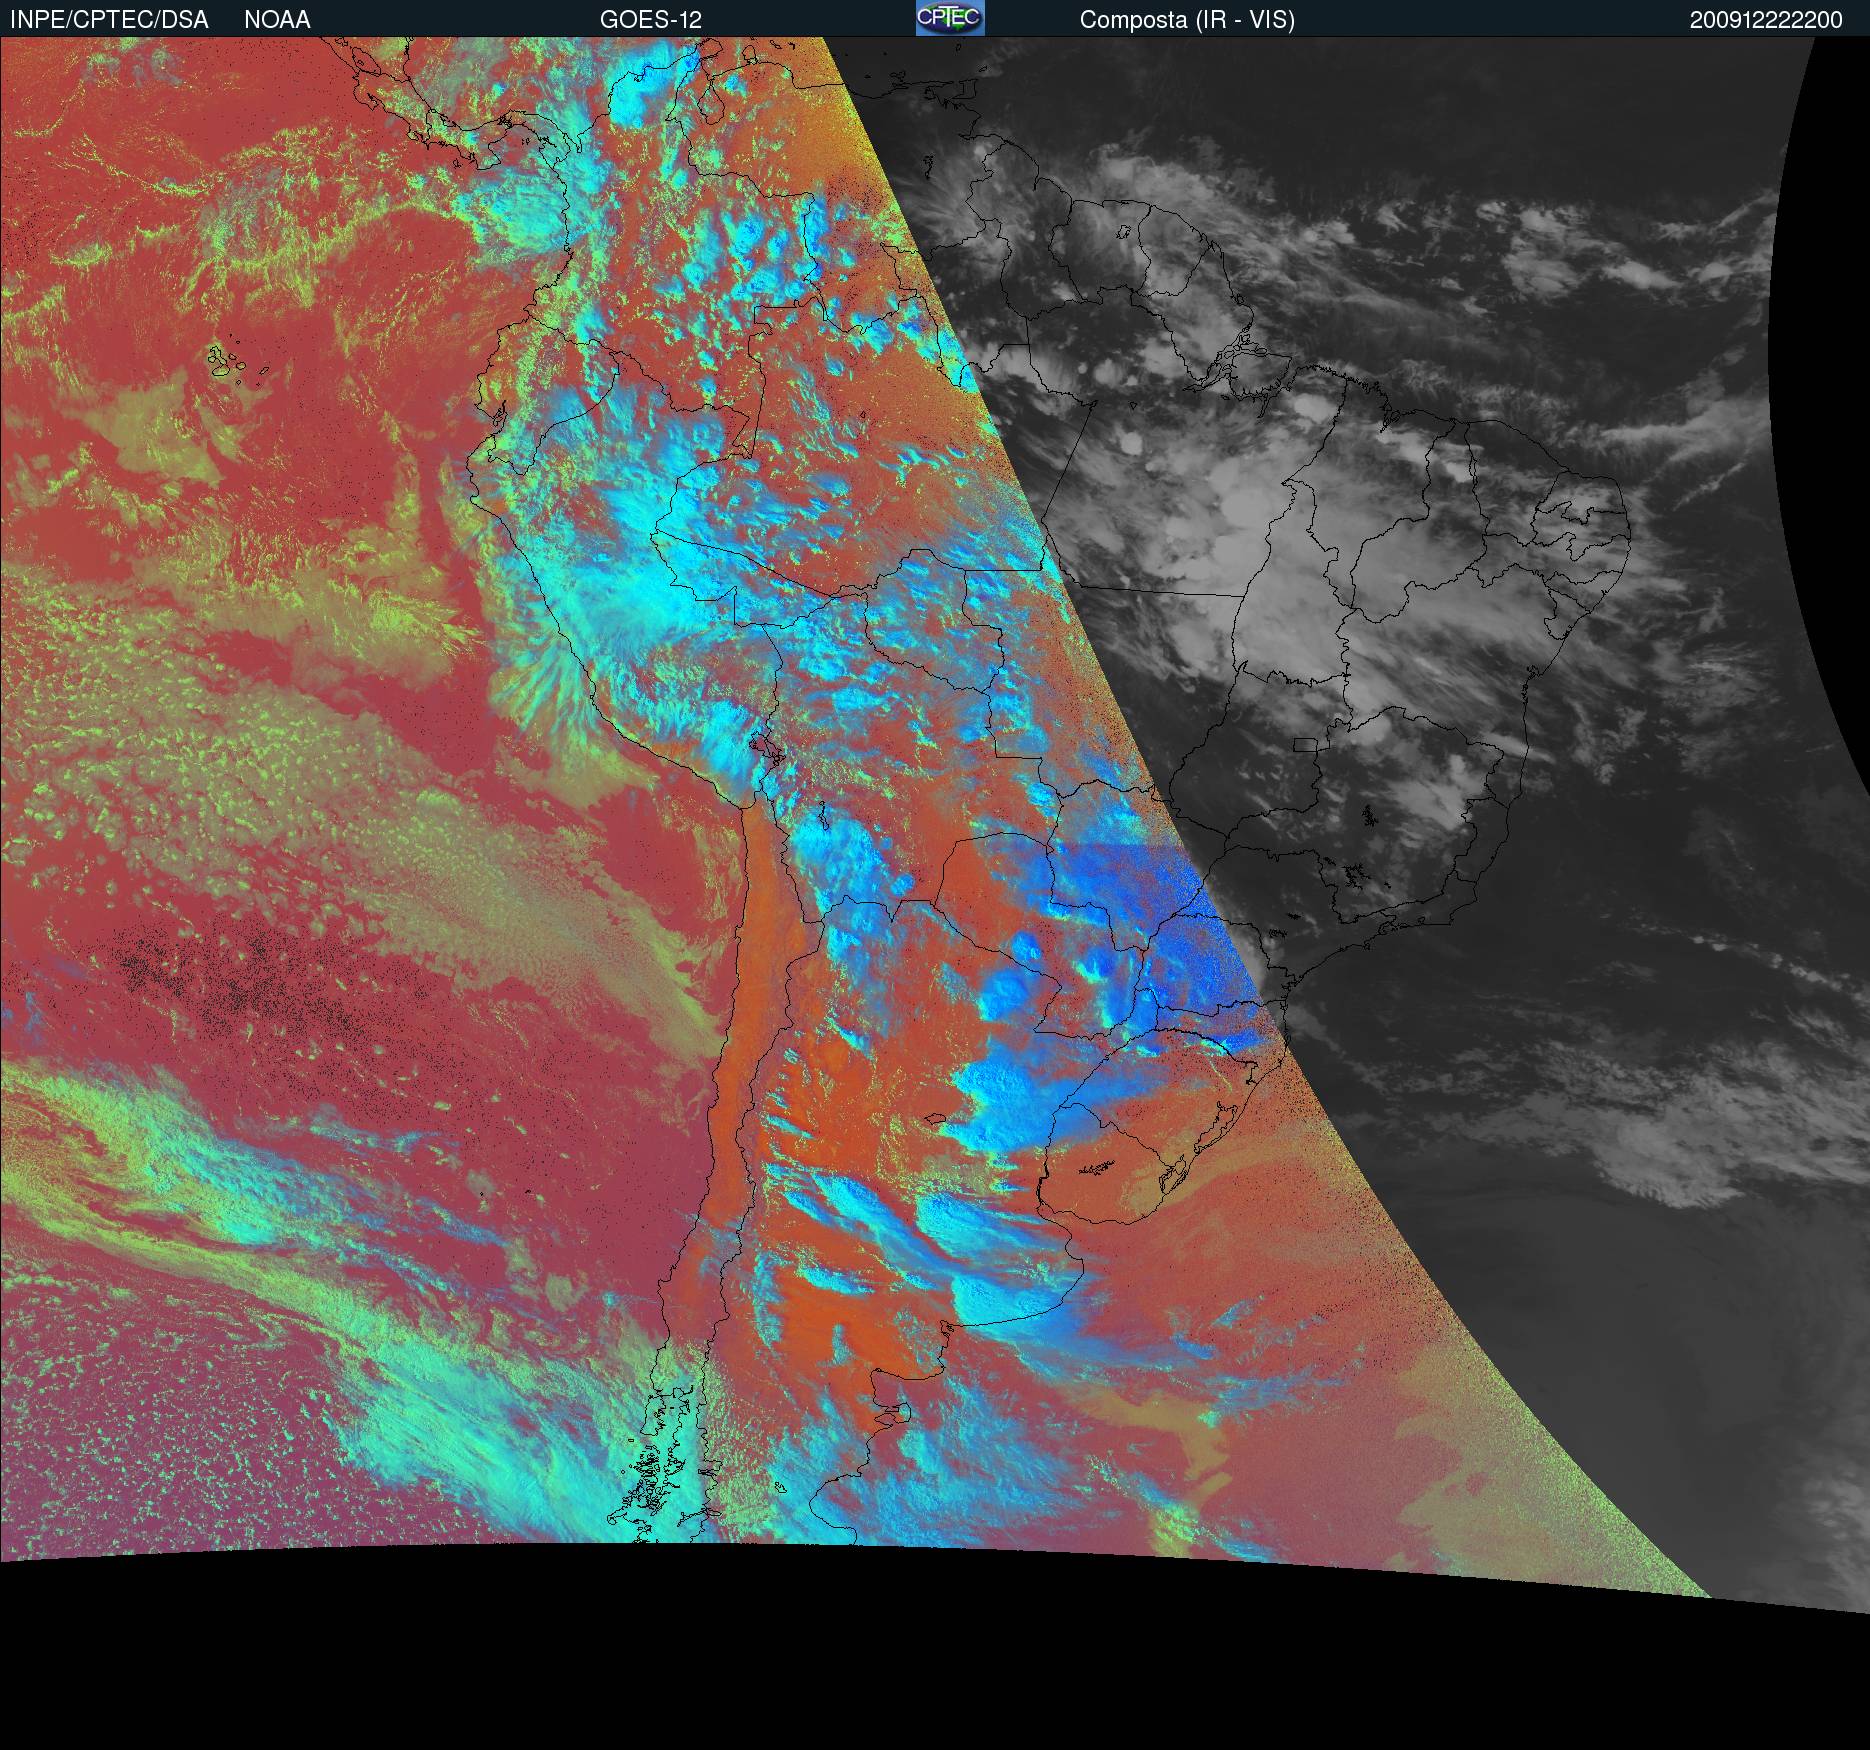Click the INPE/CPTEC/DSA header text
1870x1750 pixels.
click(109, 20)
